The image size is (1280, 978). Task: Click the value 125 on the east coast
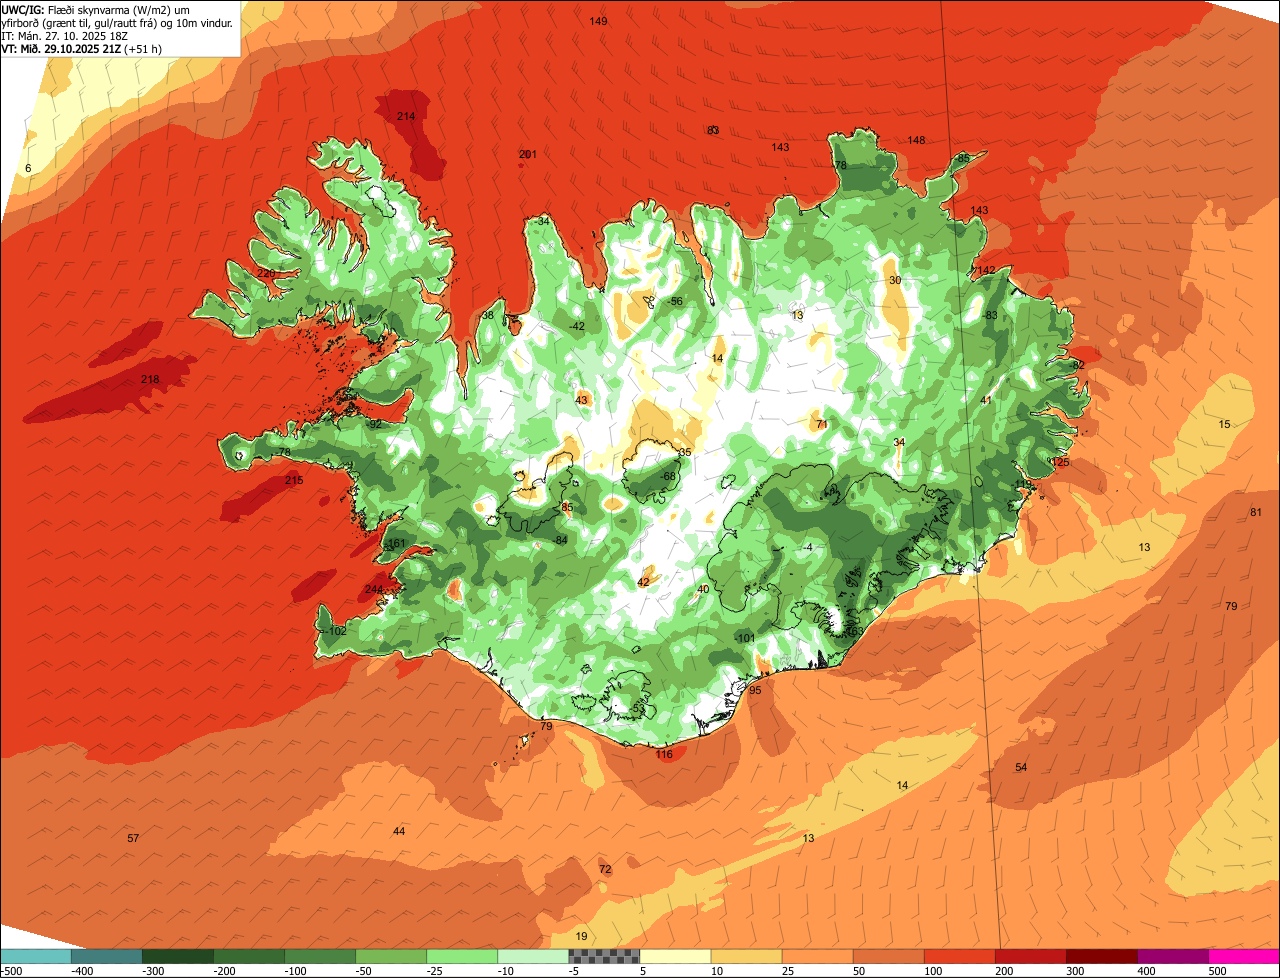(x=1061, y=462)
